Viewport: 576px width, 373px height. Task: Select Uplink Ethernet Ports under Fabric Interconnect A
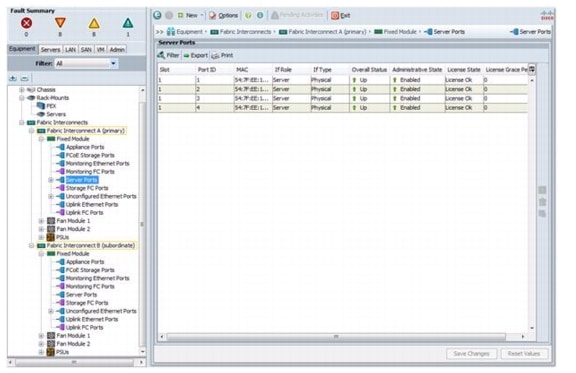pos(88,205)
